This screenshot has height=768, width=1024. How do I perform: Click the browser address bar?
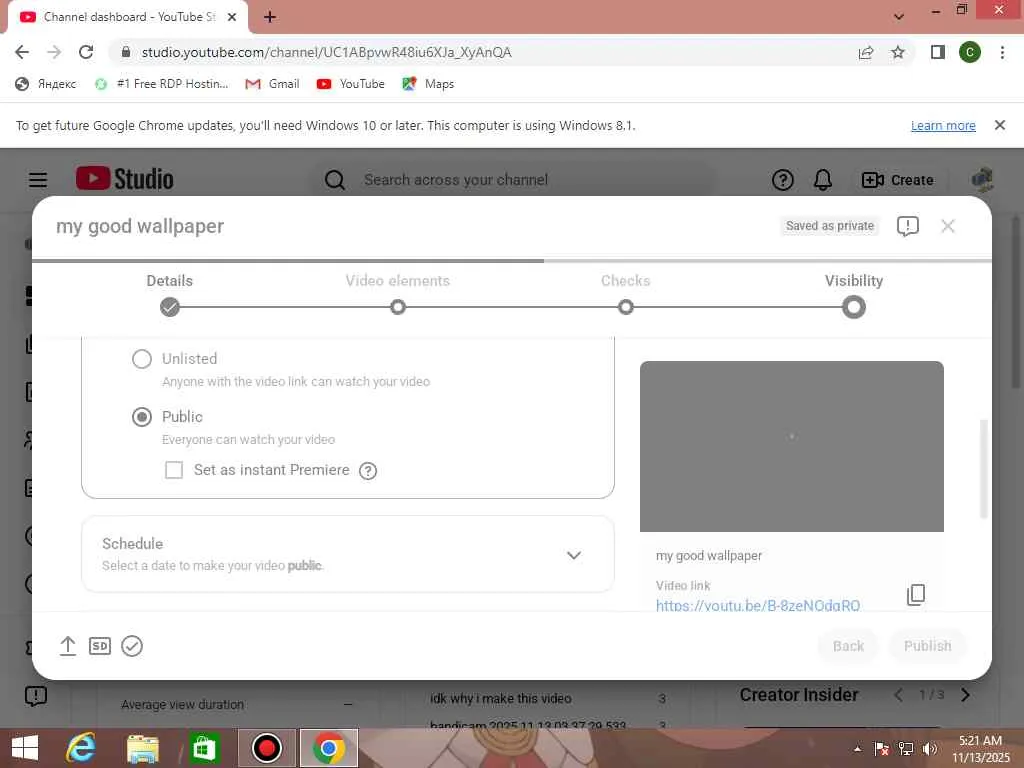tap(483, 52)
